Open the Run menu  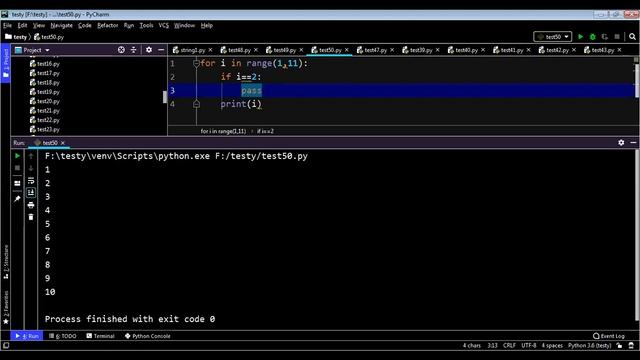click(129, 25)
